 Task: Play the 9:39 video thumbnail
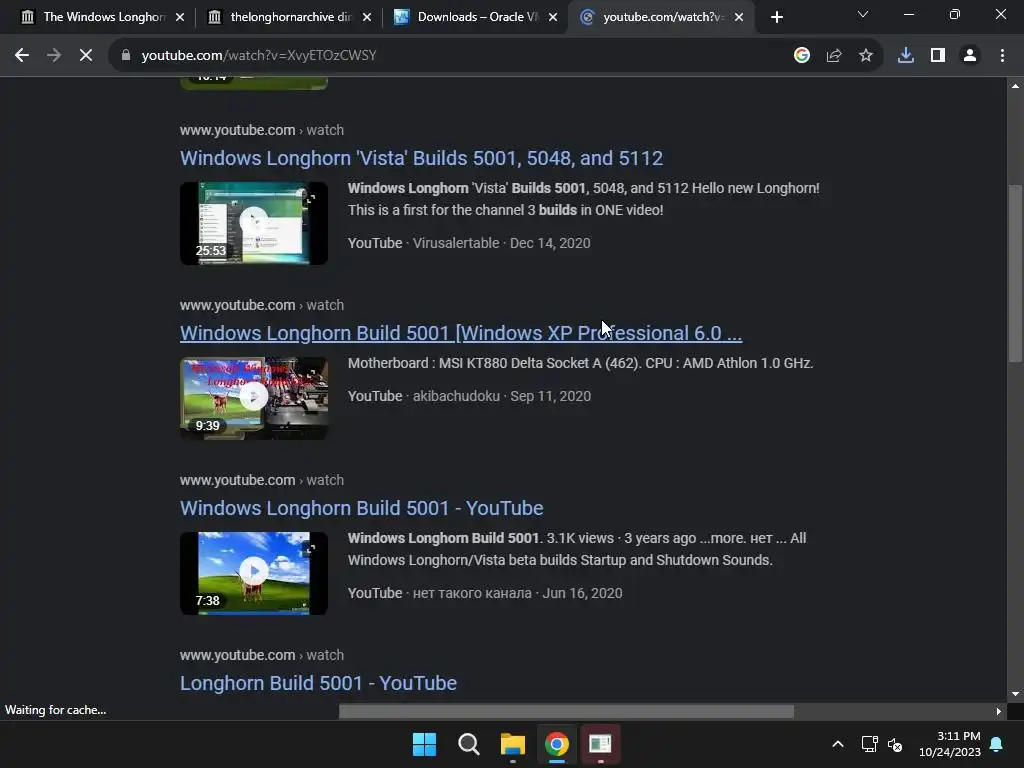[x=254, y=398]
